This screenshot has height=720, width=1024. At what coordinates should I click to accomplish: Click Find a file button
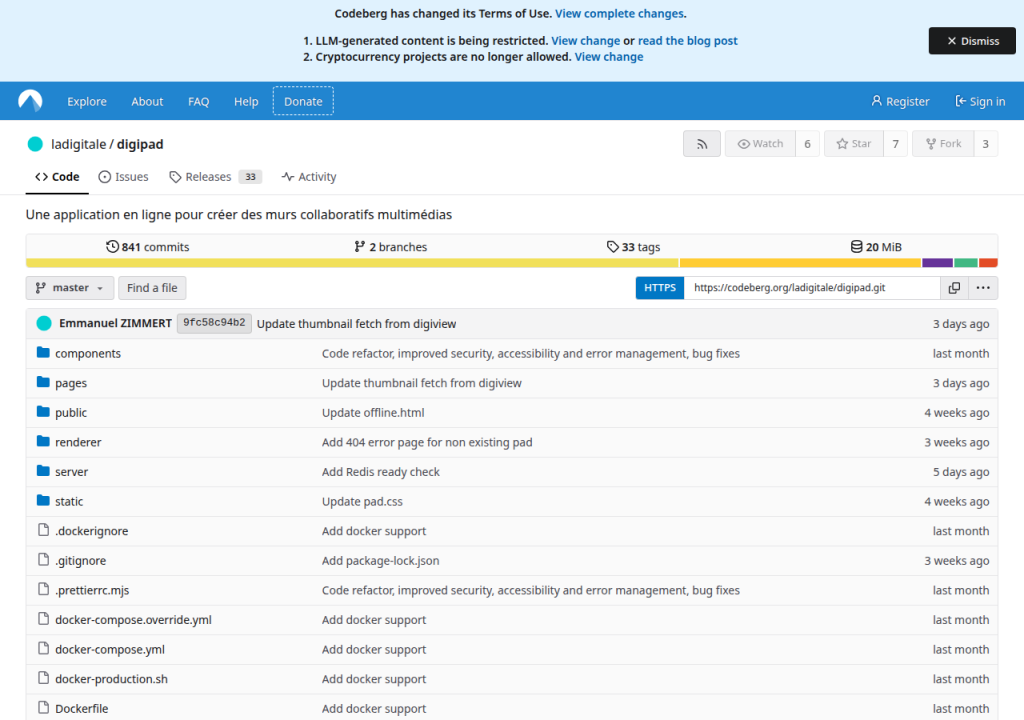pyautogui.click(x=152, y=287)
